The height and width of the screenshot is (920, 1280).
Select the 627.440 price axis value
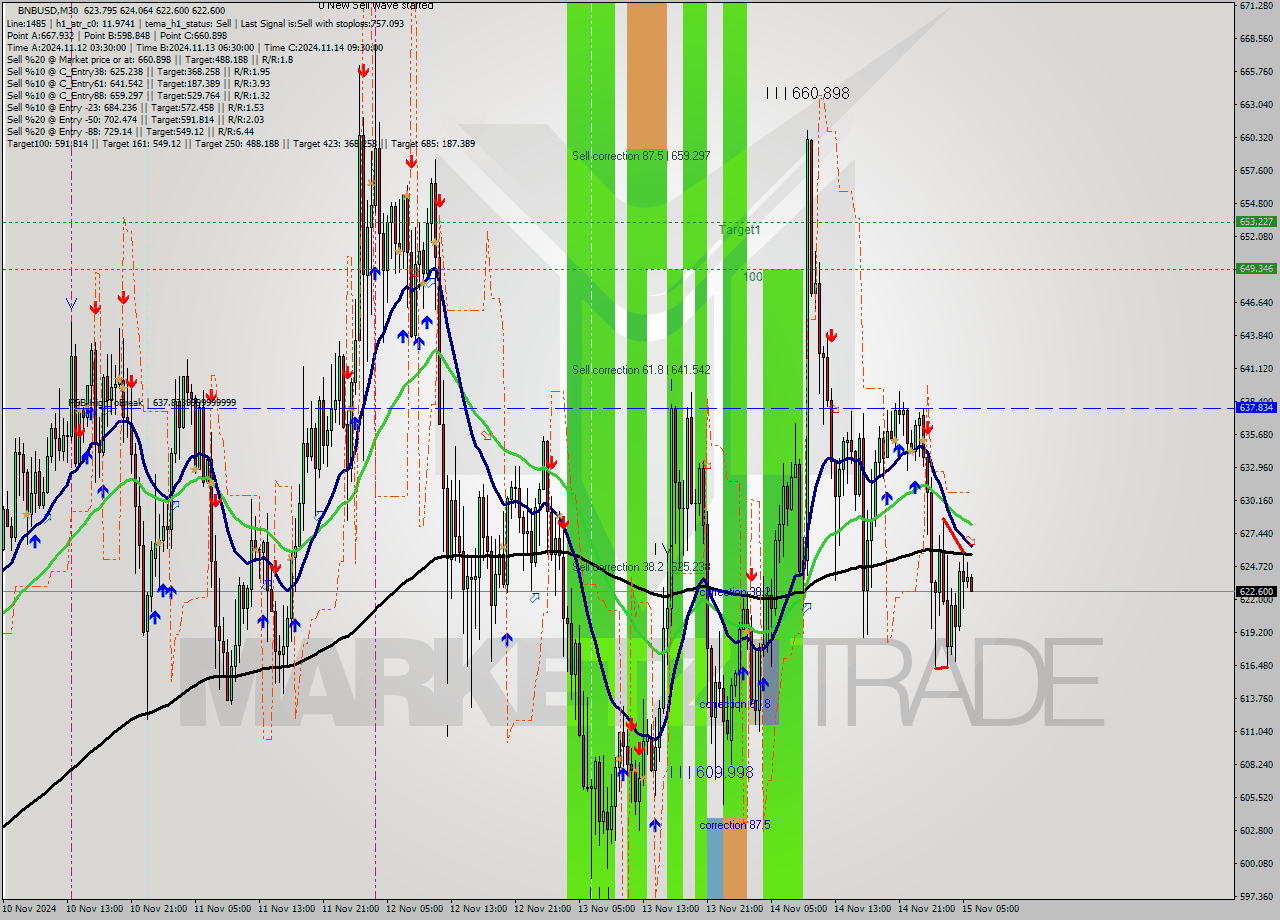[1256, 533]
